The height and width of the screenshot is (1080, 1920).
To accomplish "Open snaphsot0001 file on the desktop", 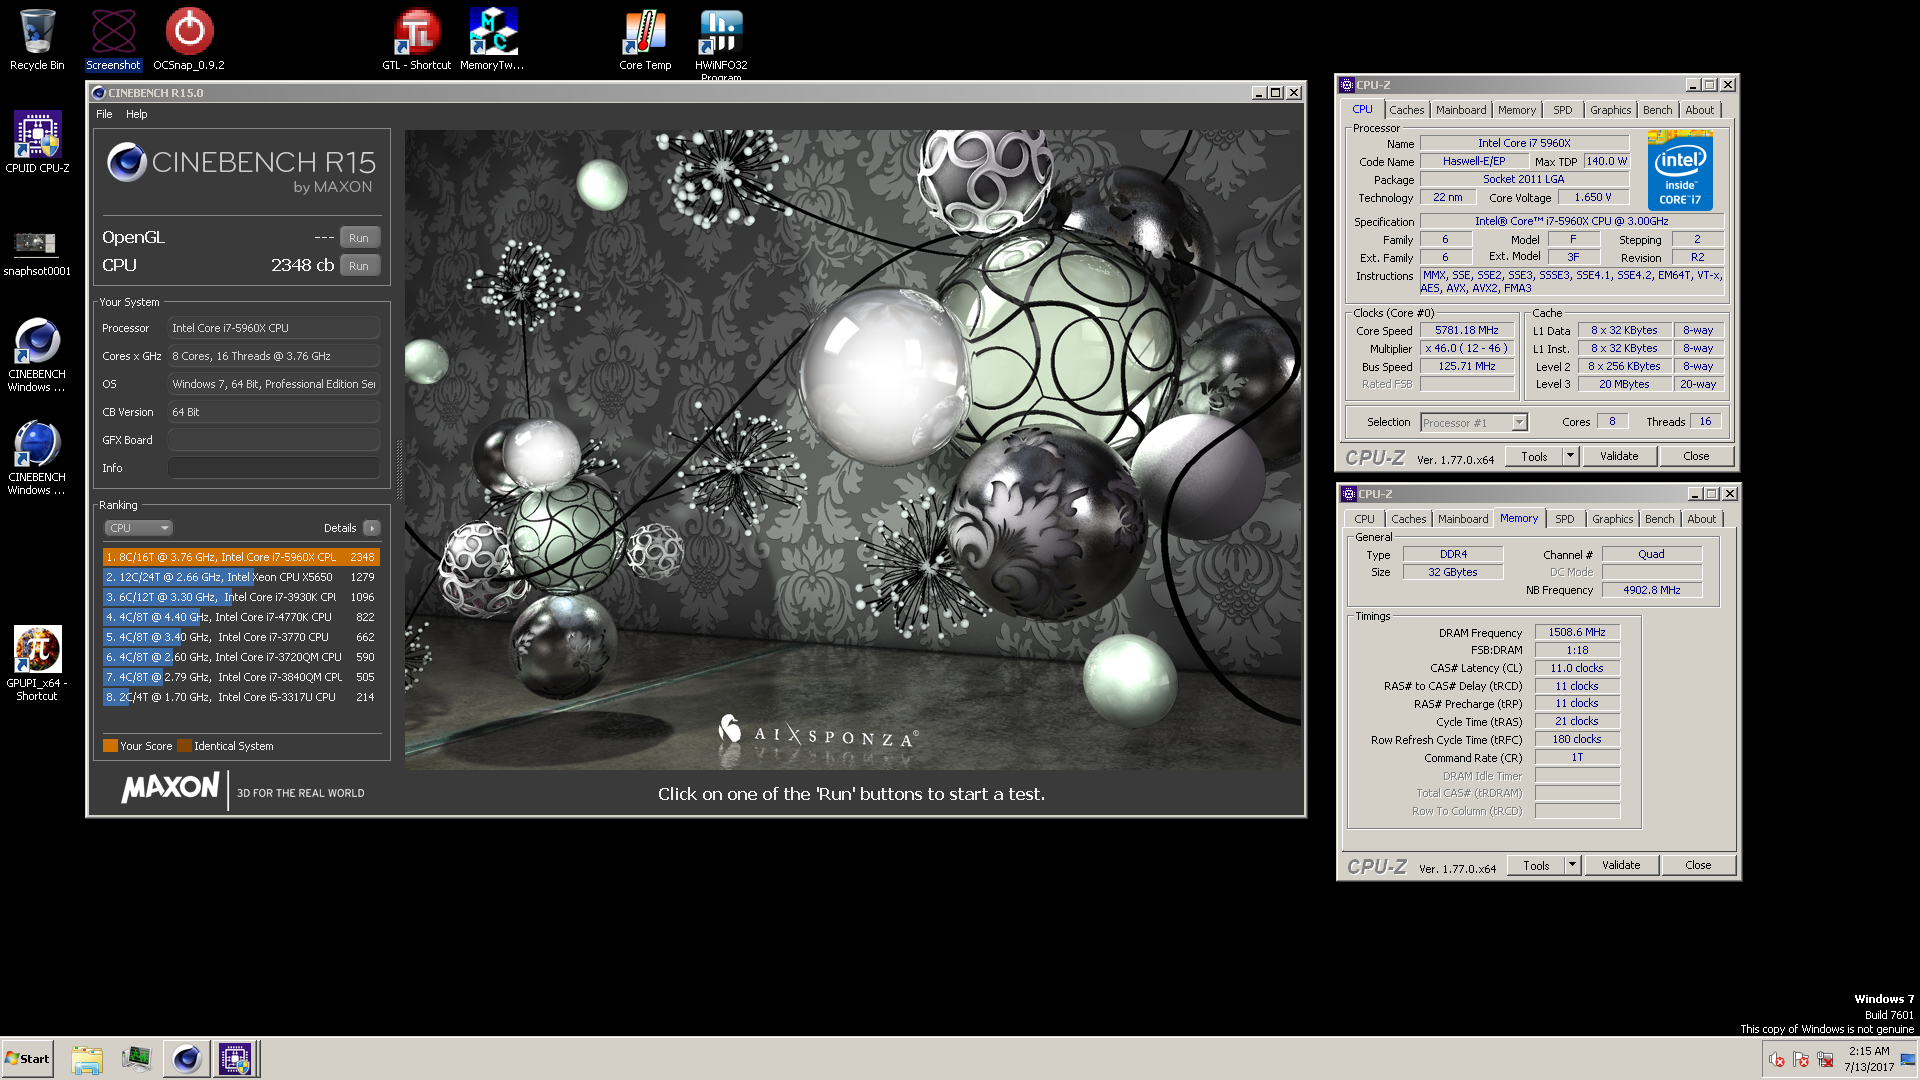I will pos(37,253).
